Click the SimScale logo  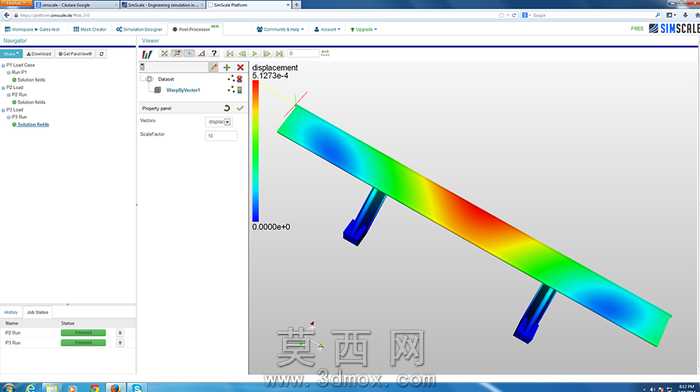click(674, 29)
